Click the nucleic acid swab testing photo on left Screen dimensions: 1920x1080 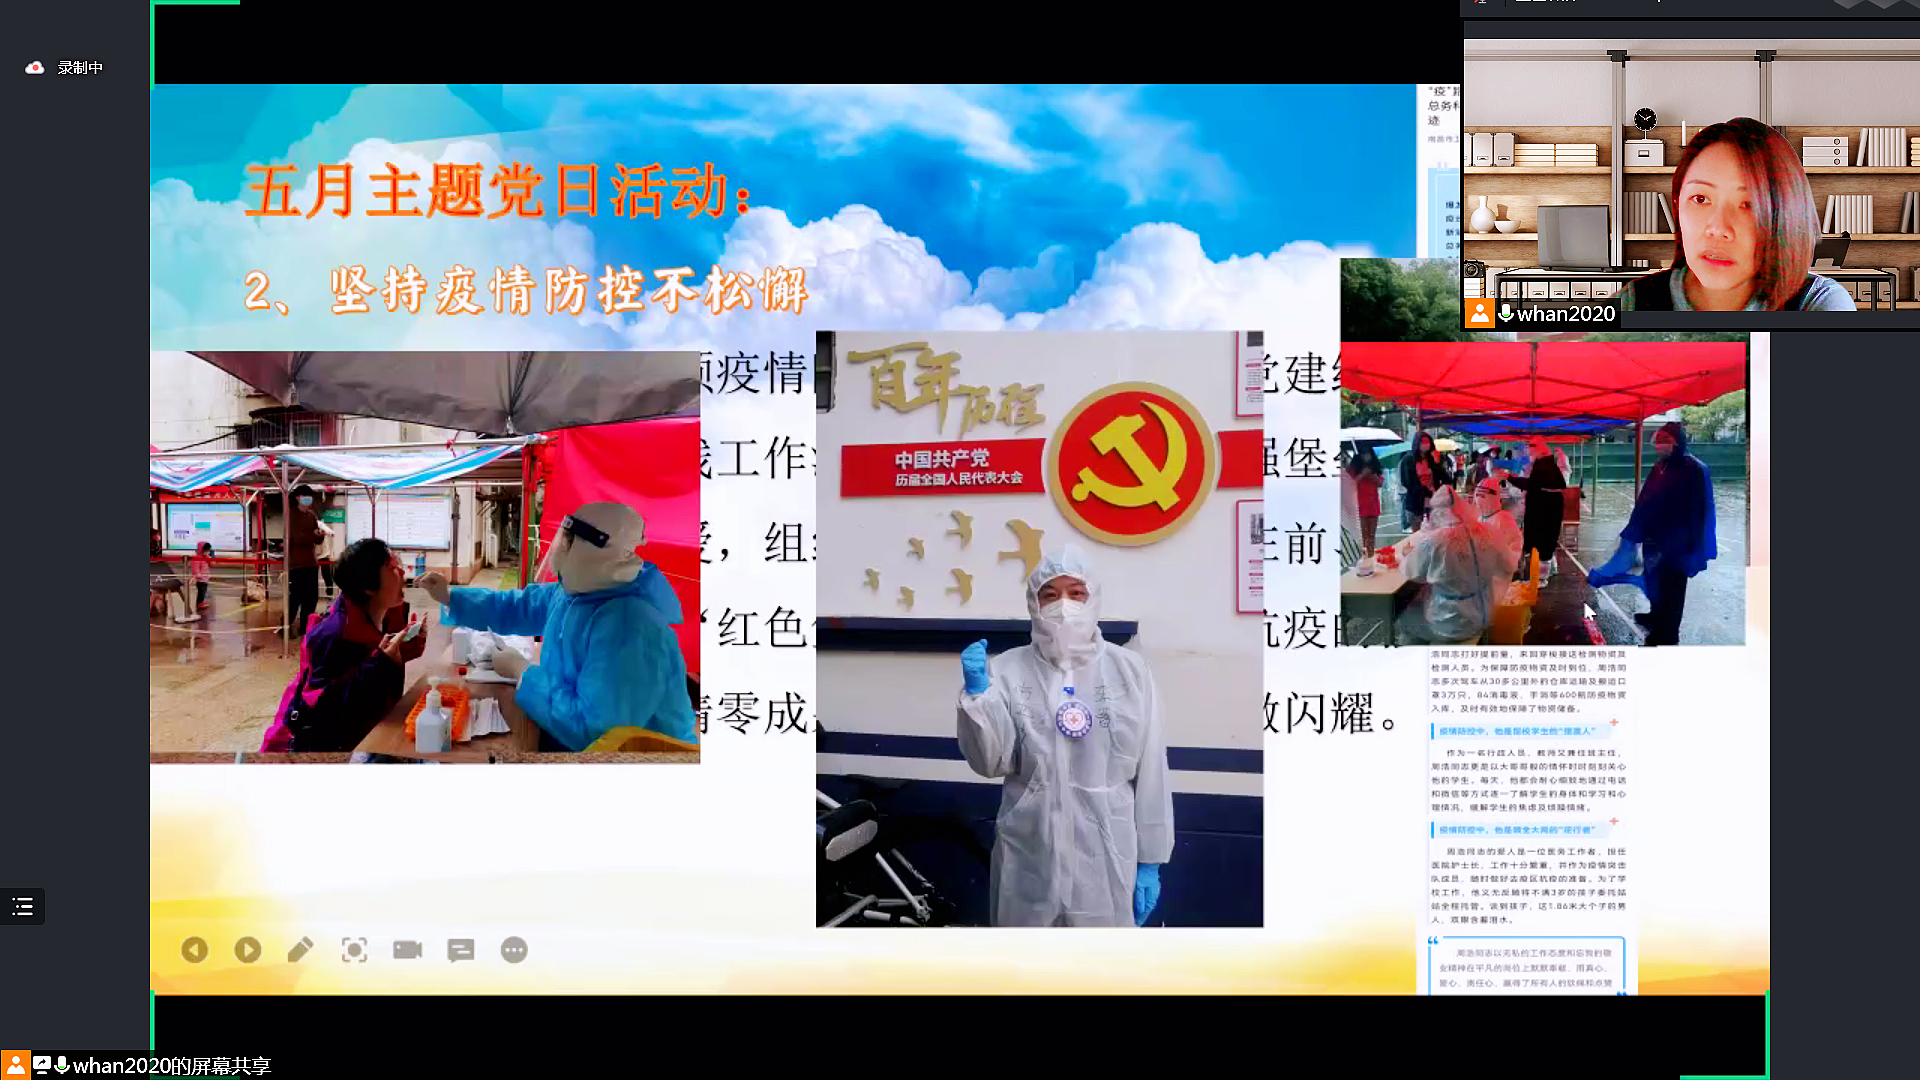point(425,557)
